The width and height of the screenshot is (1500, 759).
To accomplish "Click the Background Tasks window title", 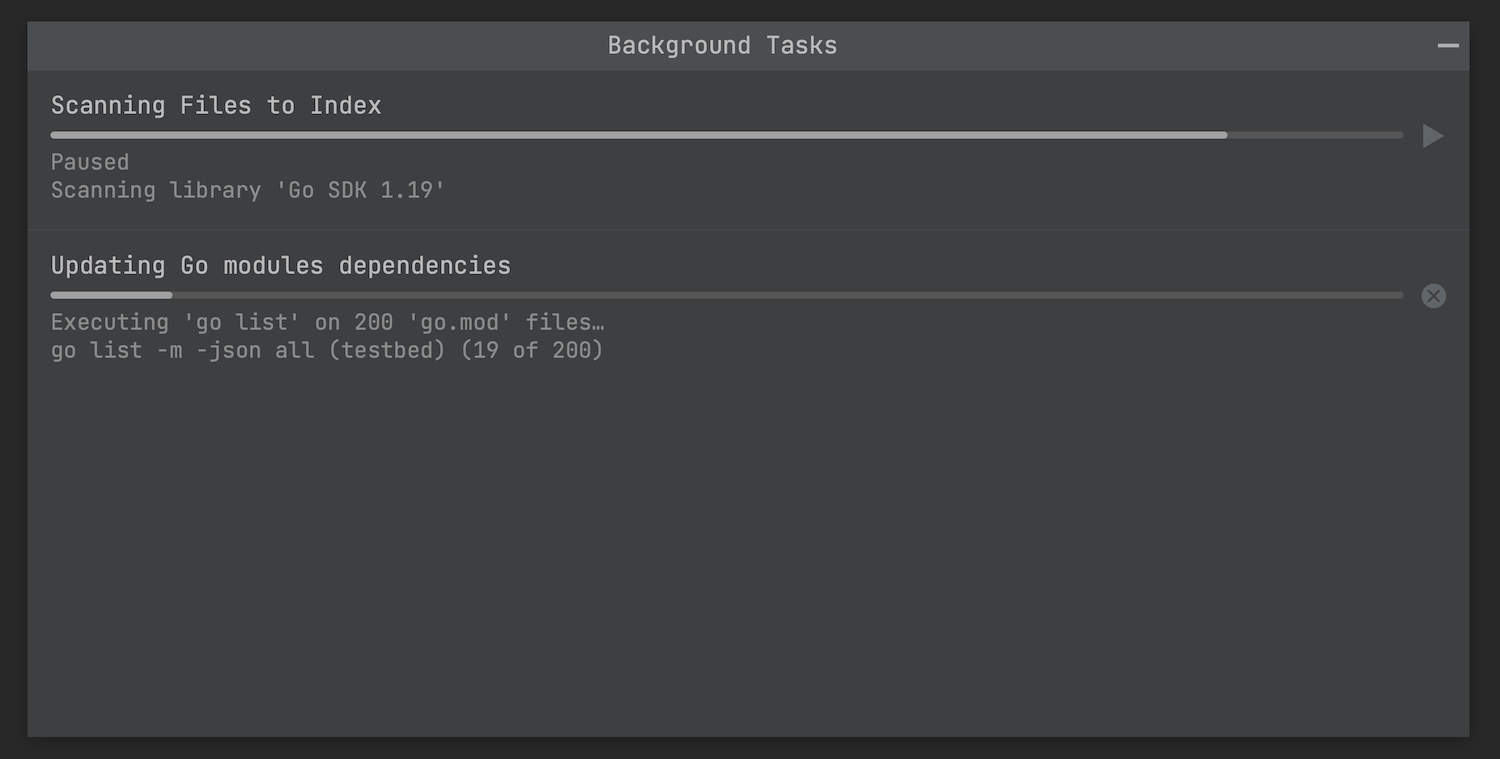I will point(722,46).
